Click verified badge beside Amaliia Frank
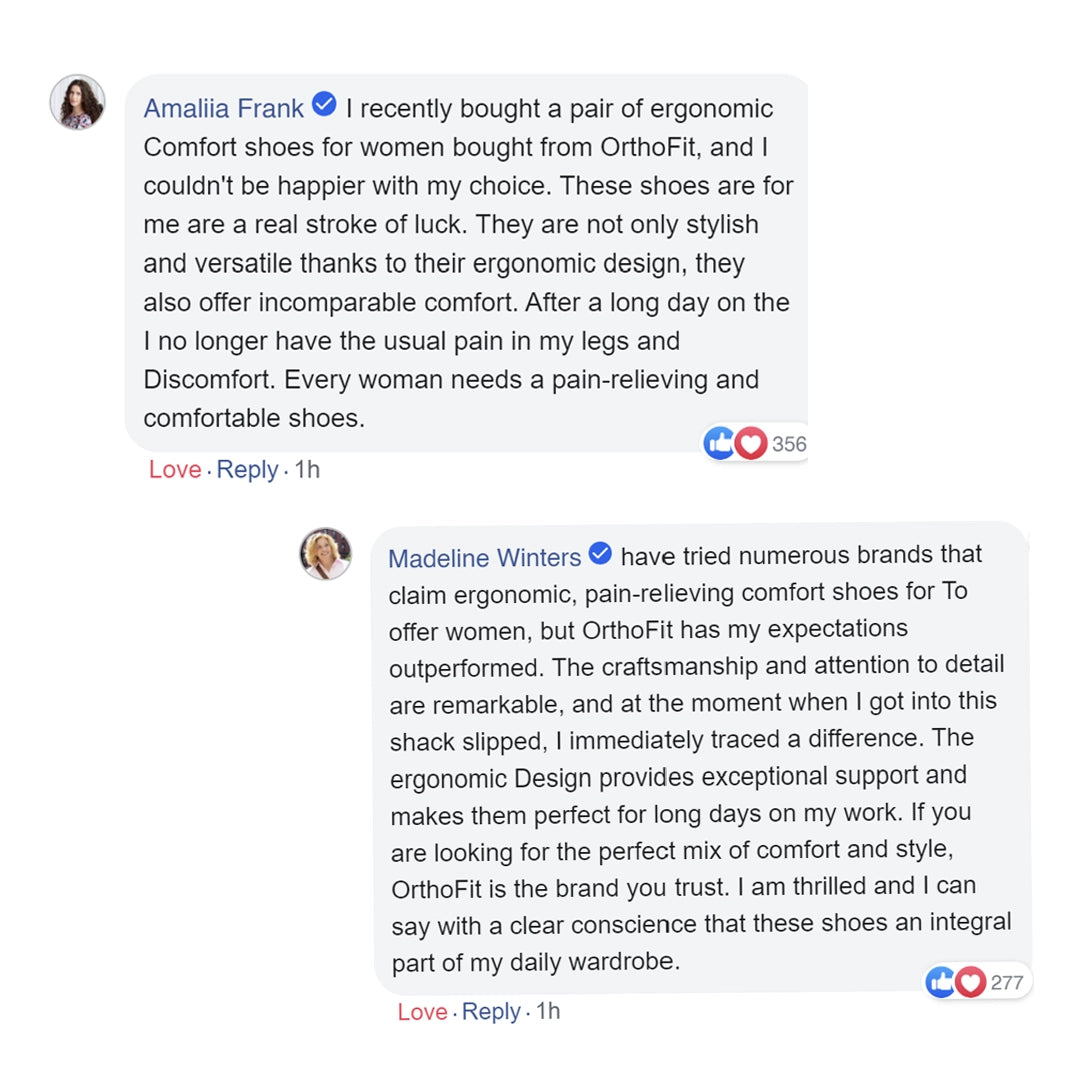1080x1080 pixels. click(x=324, y=105)
